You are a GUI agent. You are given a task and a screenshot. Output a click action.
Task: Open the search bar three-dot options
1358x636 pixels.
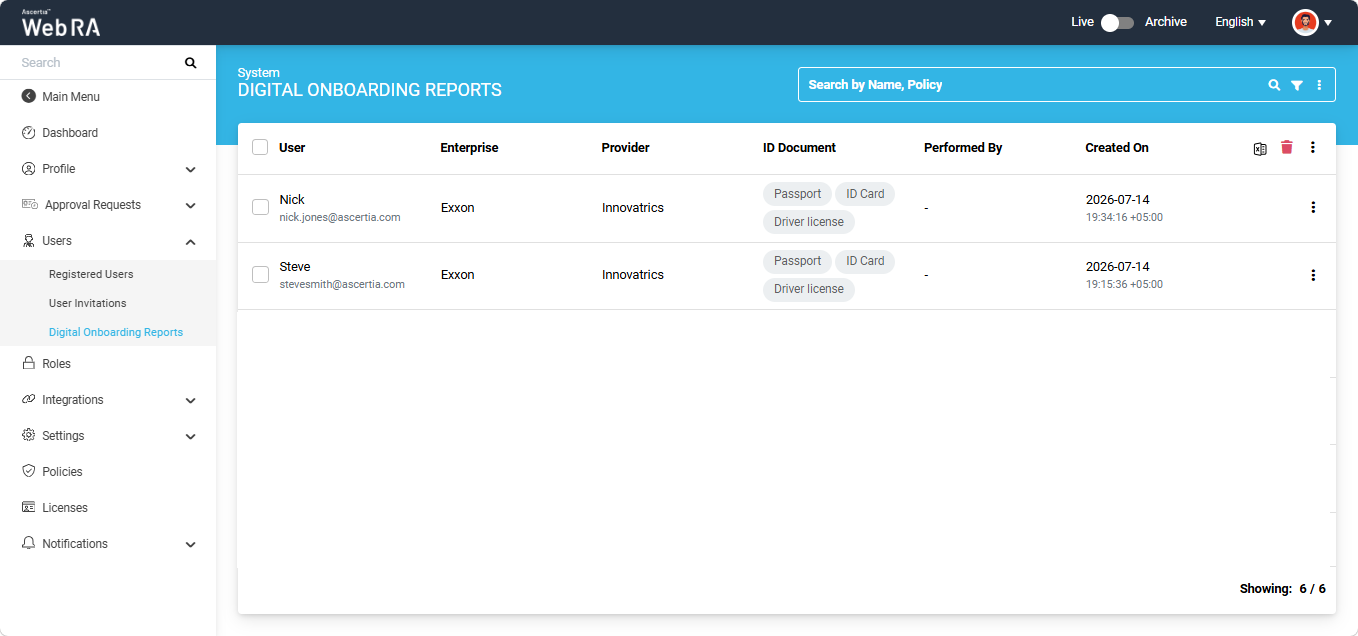1320,85
